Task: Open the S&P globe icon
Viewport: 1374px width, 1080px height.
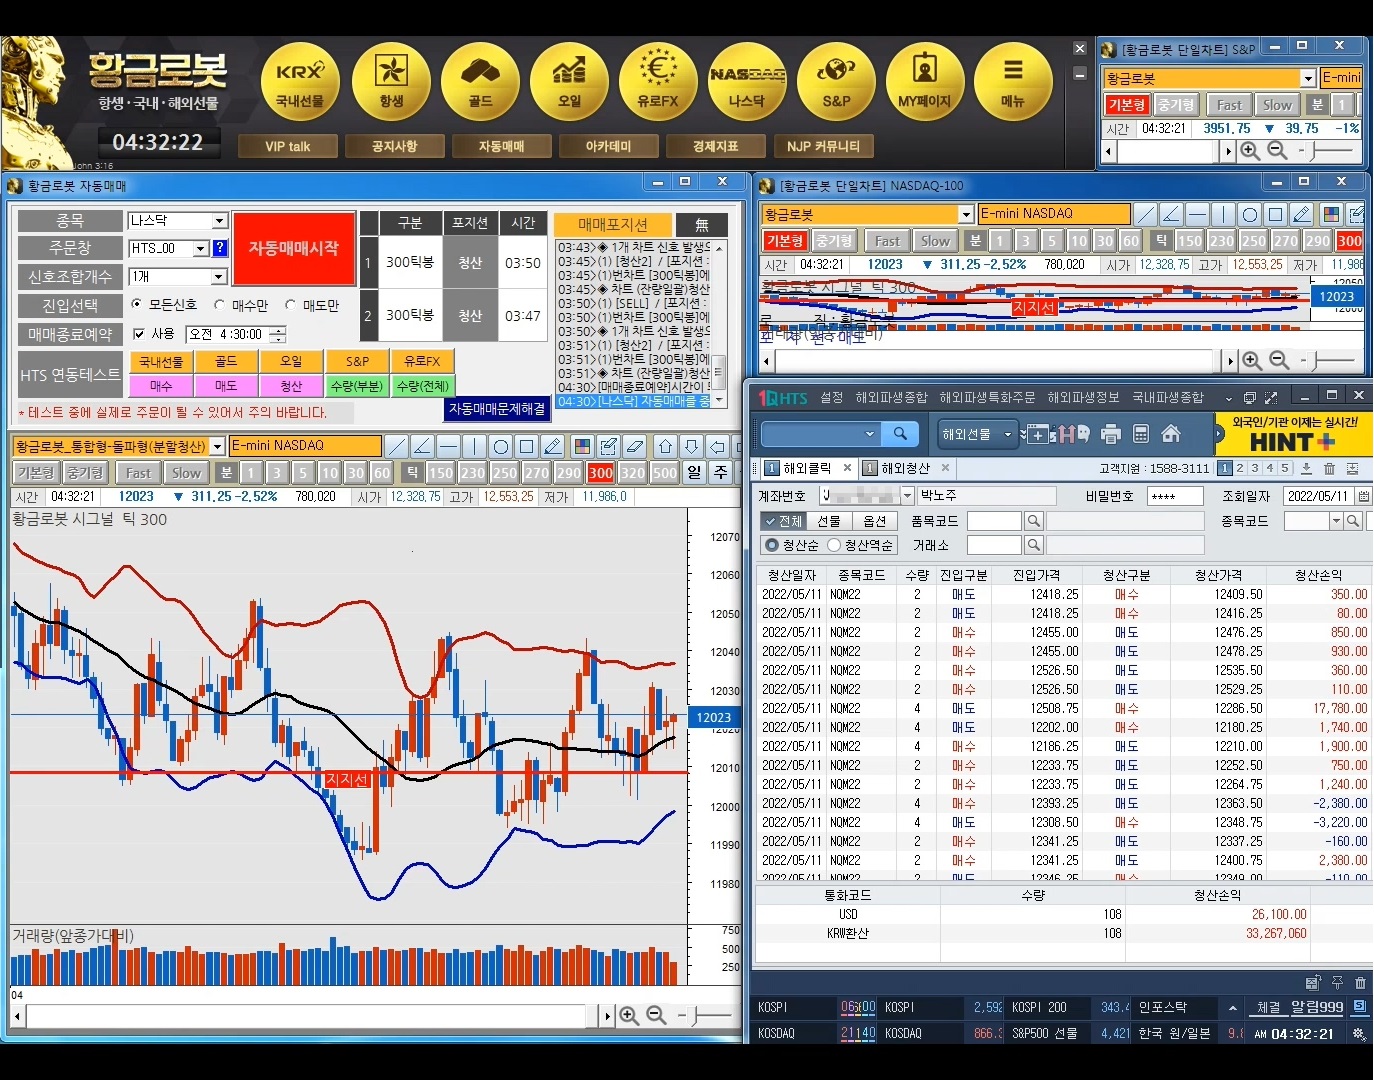Action: pyautogui.click(x=836, y=82)
